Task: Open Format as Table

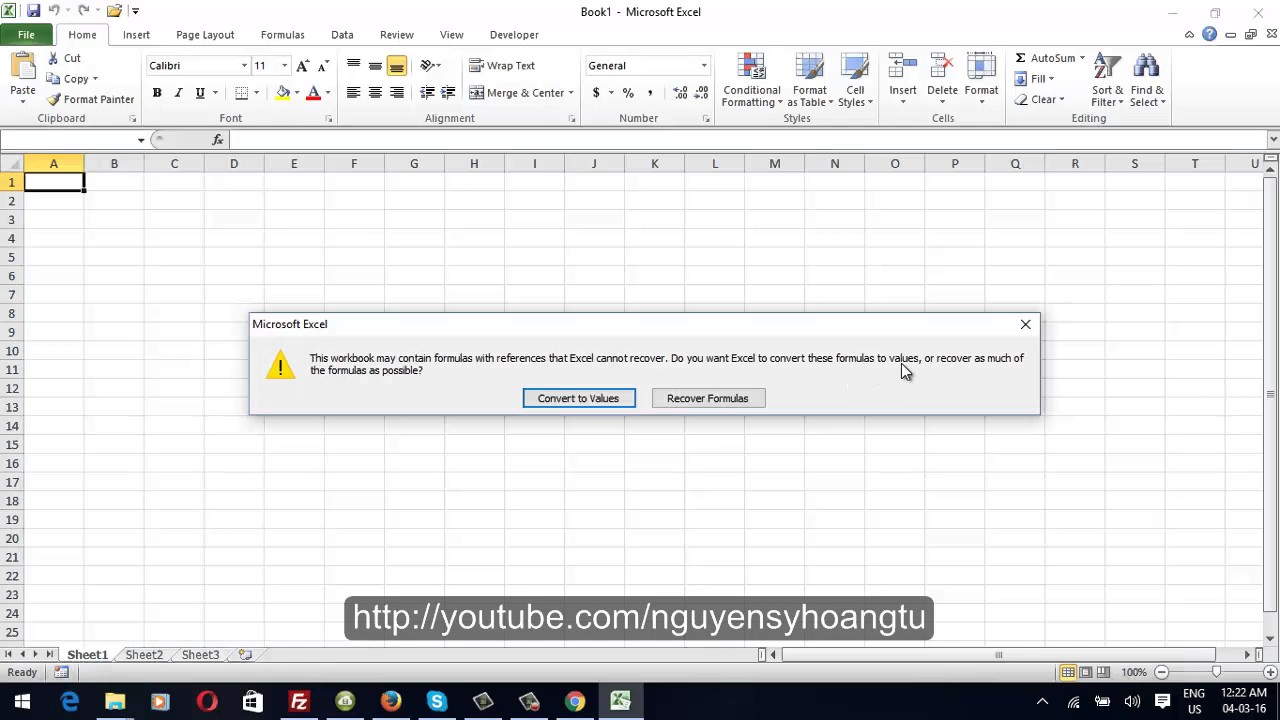Action: [809, 80]
